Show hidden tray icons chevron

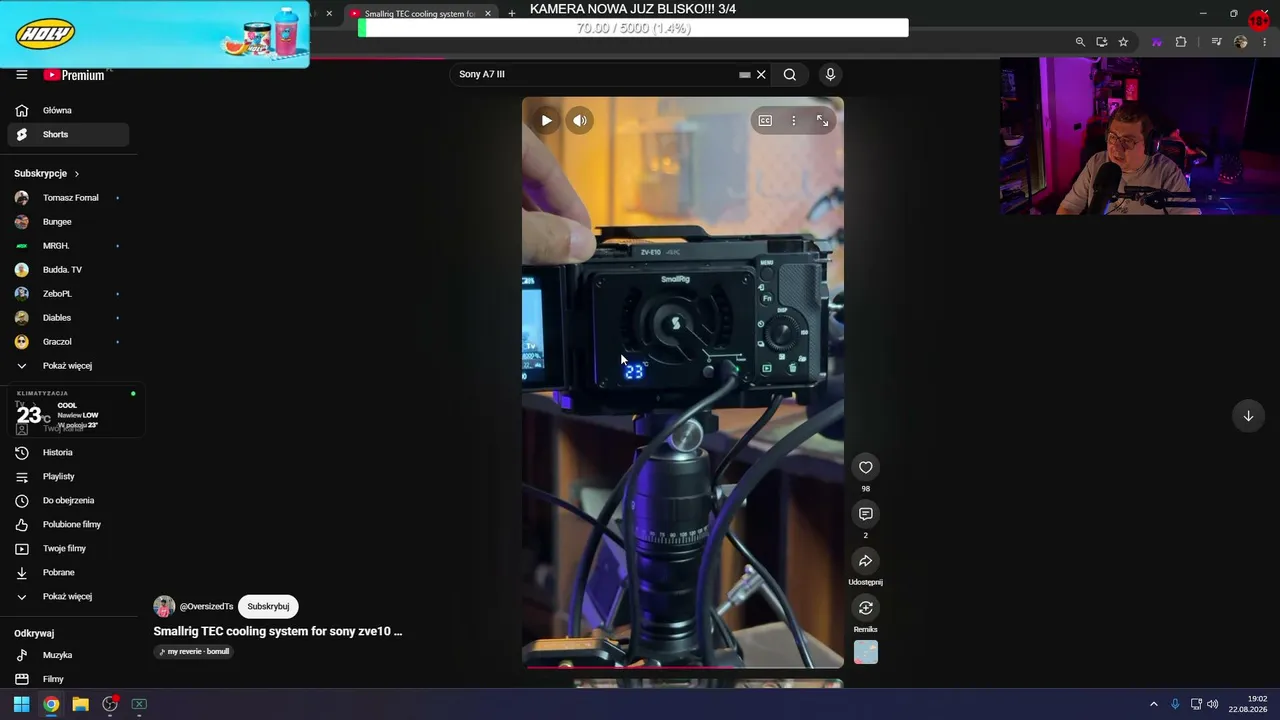coord(1153,704)
